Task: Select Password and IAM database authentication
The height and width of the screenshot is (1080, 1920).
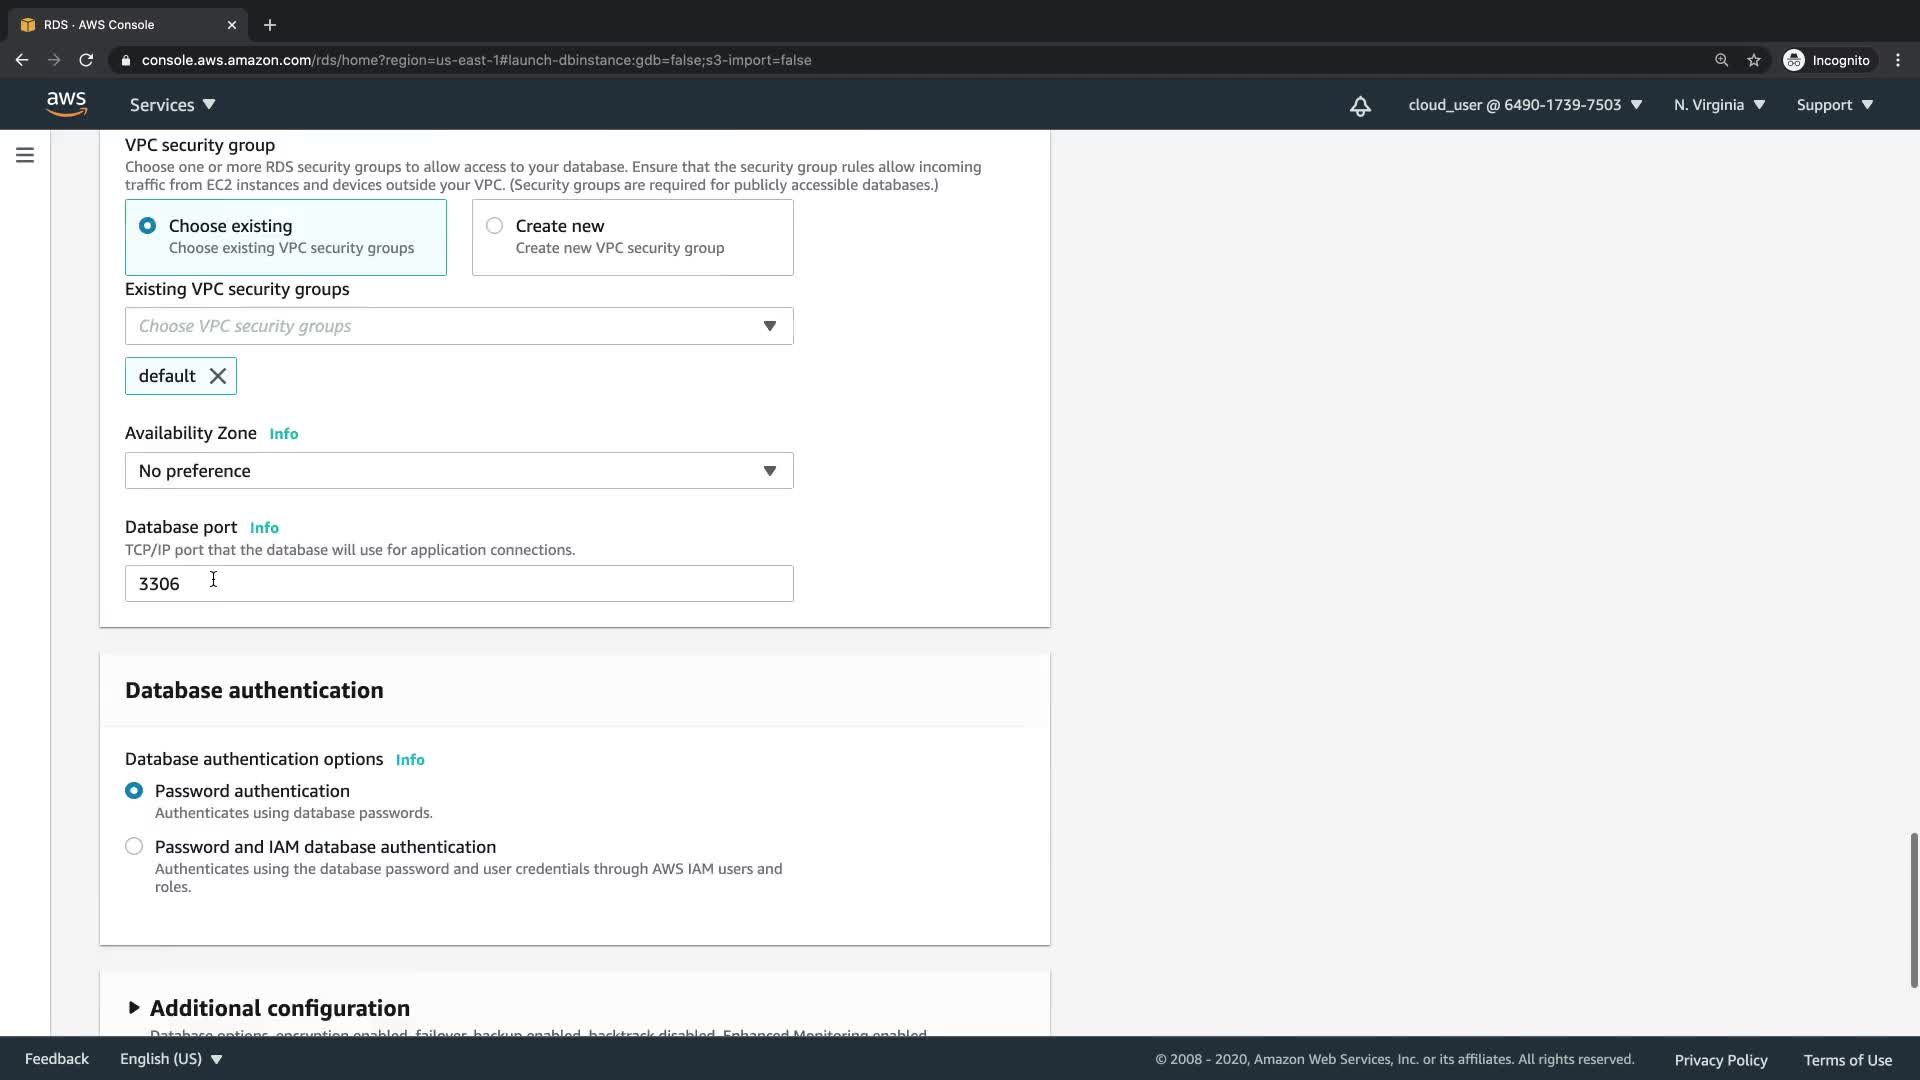Action: (134, 846)
